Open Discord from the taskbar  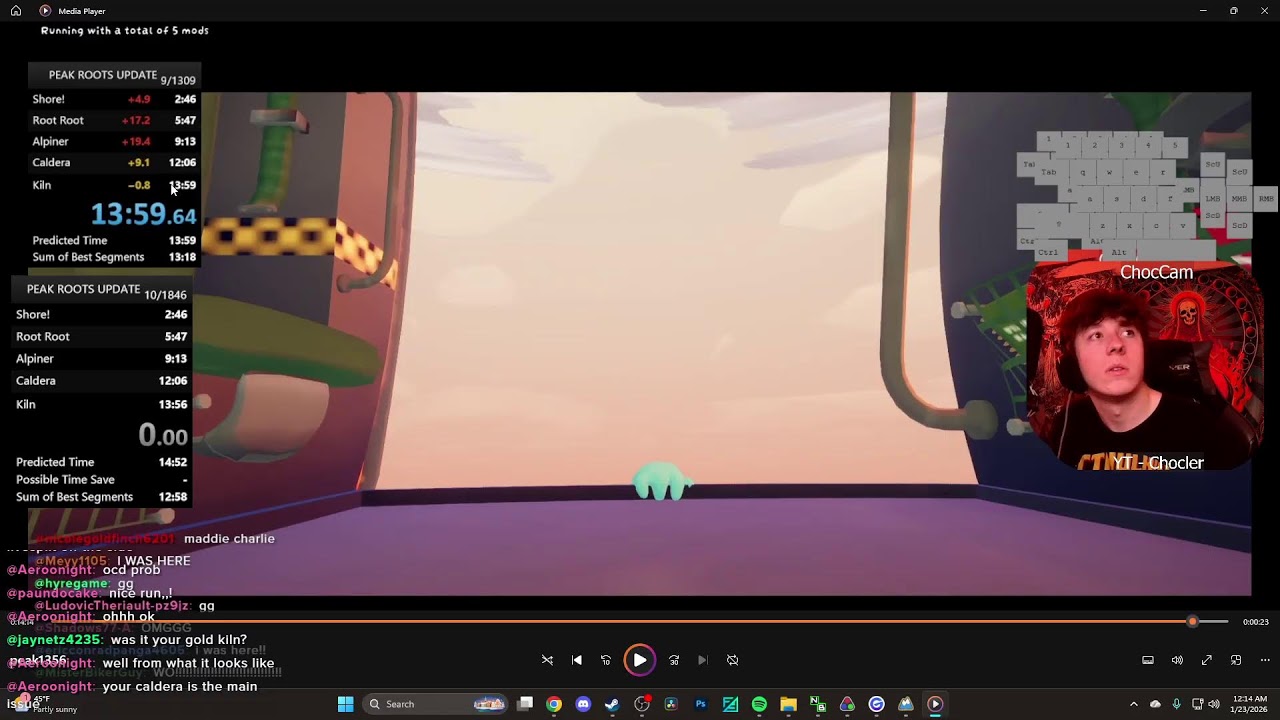583,704
